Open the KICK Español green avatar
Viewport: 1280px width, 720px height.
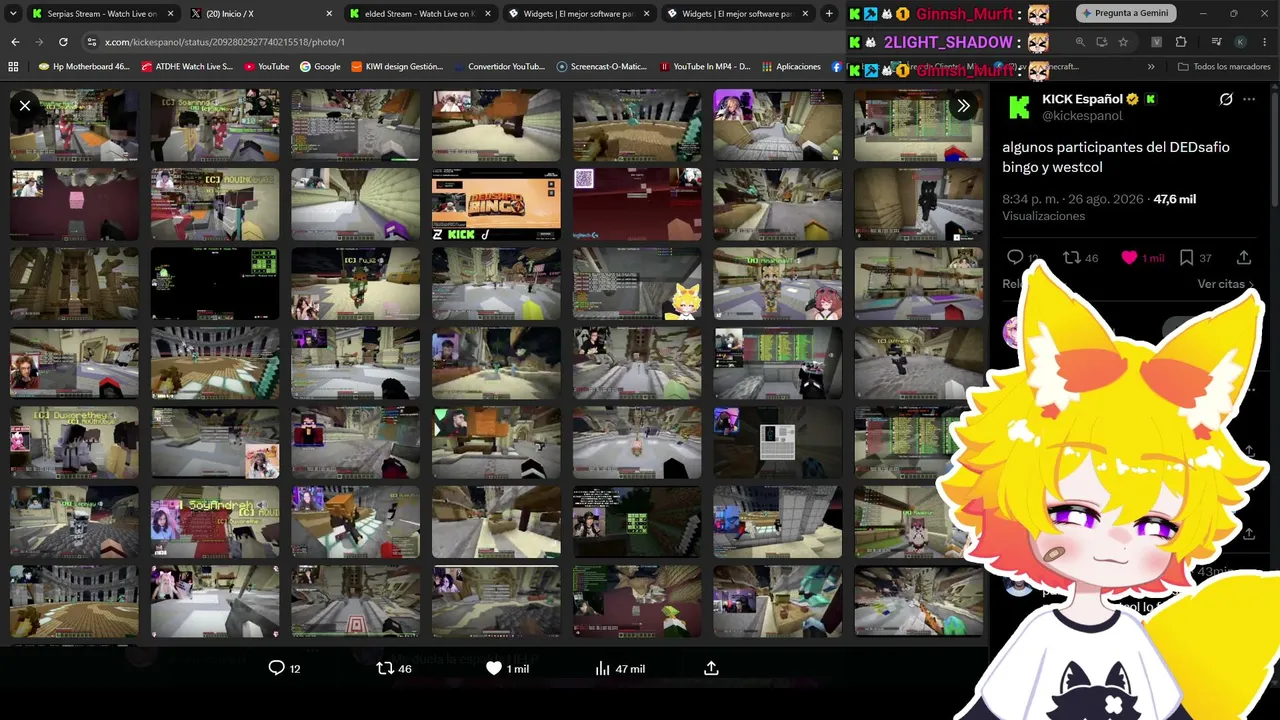(x=1019, y=107)
